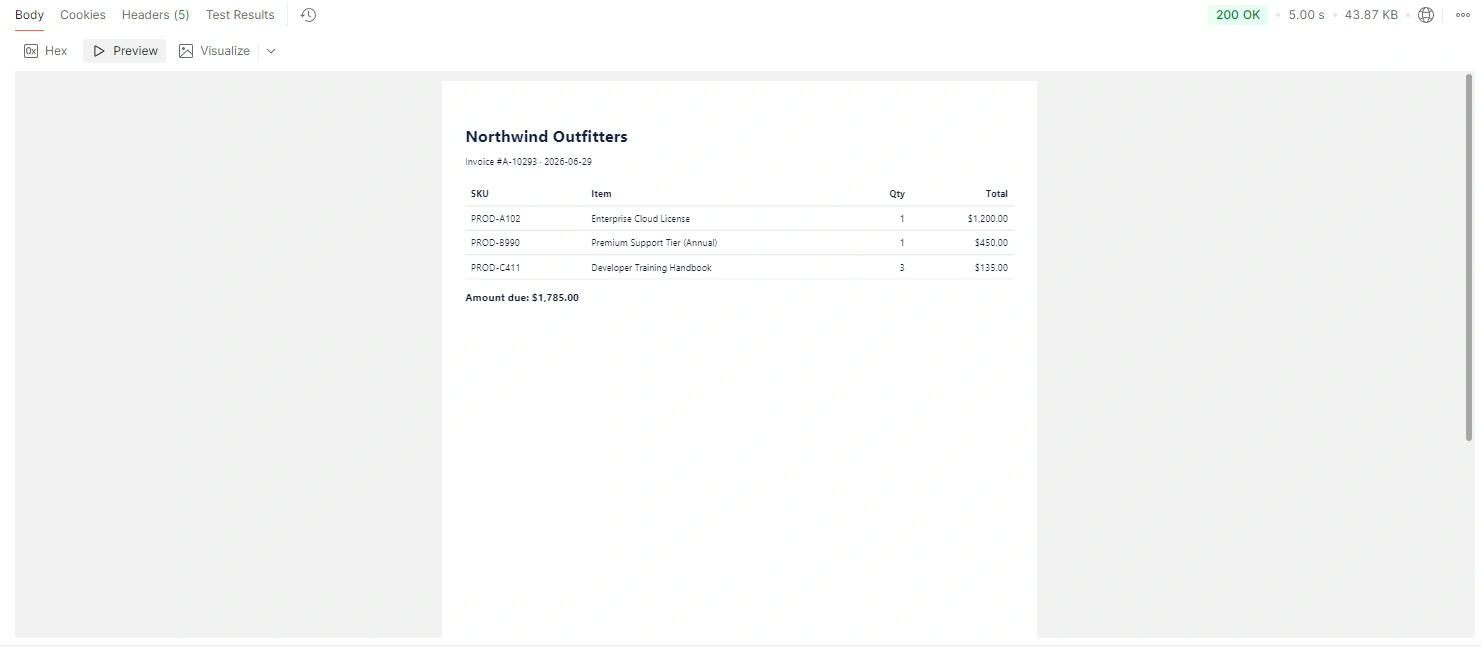Click the vertical scrollbar of the preview
1481x647 pixels.
1469,257
